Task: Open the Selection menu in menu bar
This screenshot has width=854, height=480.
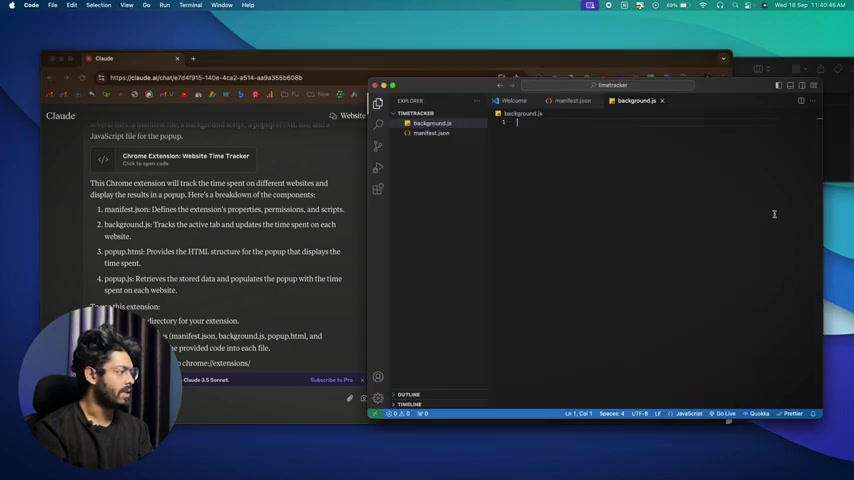Action: pyautogui.click(x=99, y=5)
